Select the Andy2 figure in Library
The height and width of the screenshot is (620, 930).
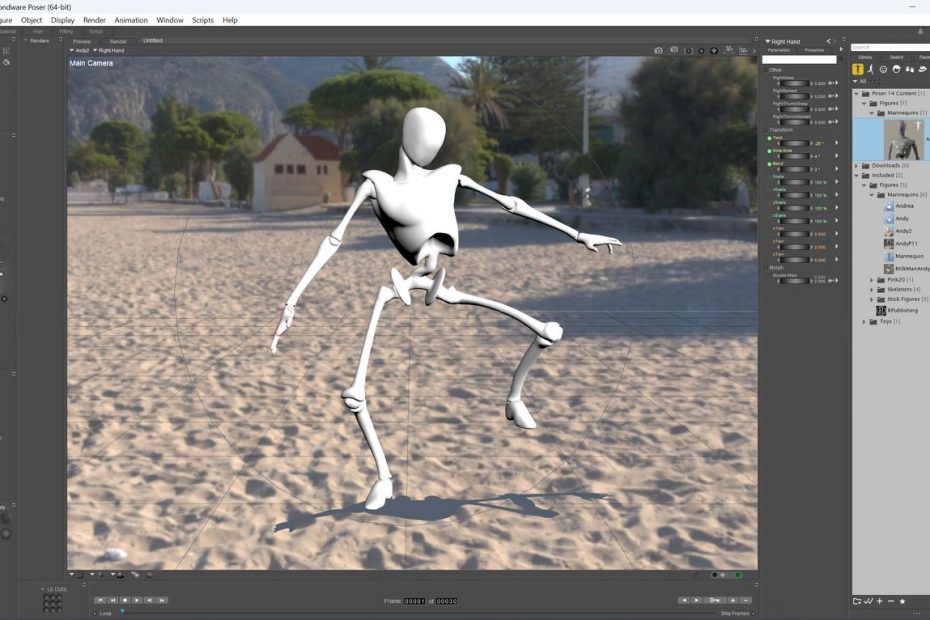tap(903, 230)
